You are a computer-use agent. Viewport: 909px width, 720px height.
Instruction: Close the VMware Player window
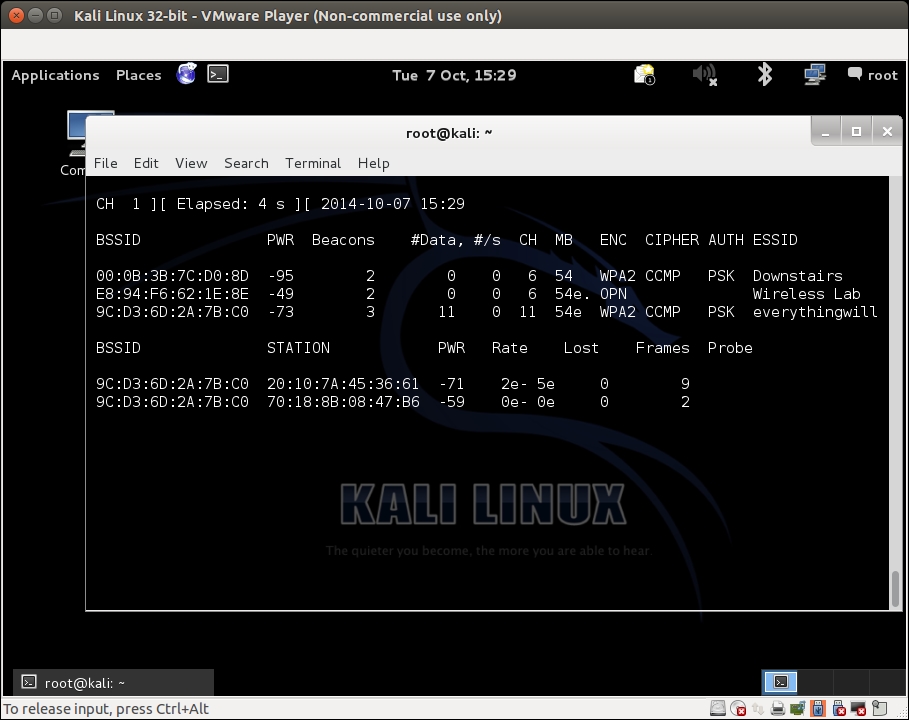tap(17, 15)
